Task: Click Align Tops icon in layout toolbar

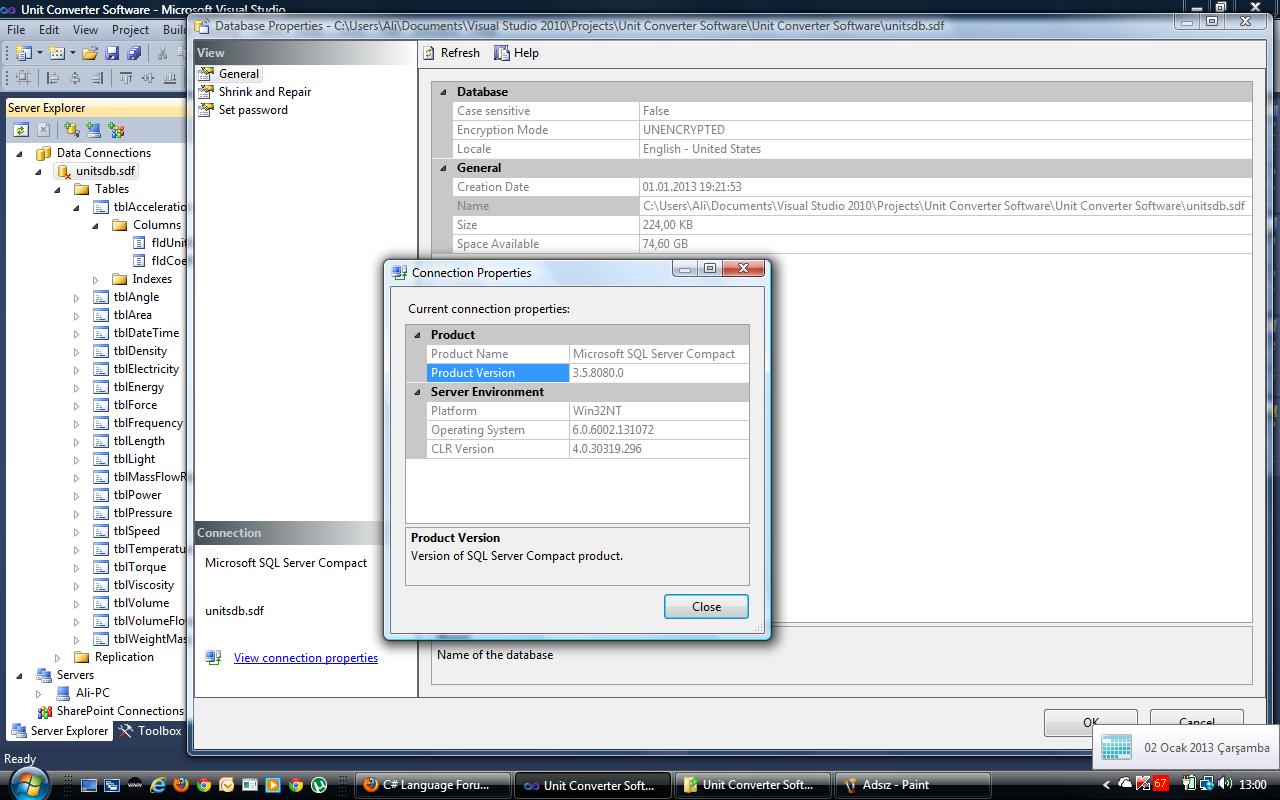Action: pyautogui.click(x=126, y=77)
